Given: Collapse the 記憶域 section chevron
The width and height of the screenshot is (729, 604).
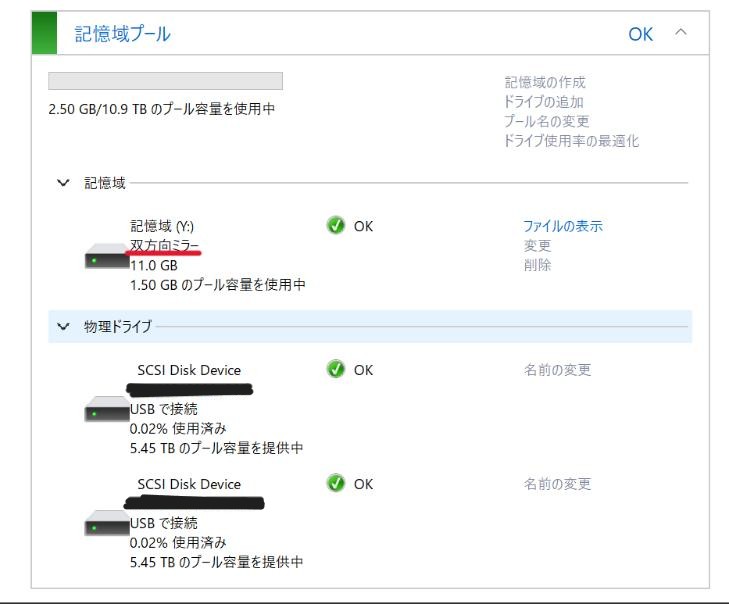Looking at the screenshot, I should (63, 183).
